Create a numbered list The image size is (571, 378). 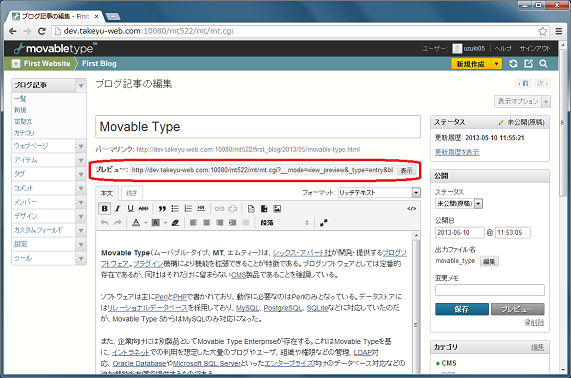[188, 209]
